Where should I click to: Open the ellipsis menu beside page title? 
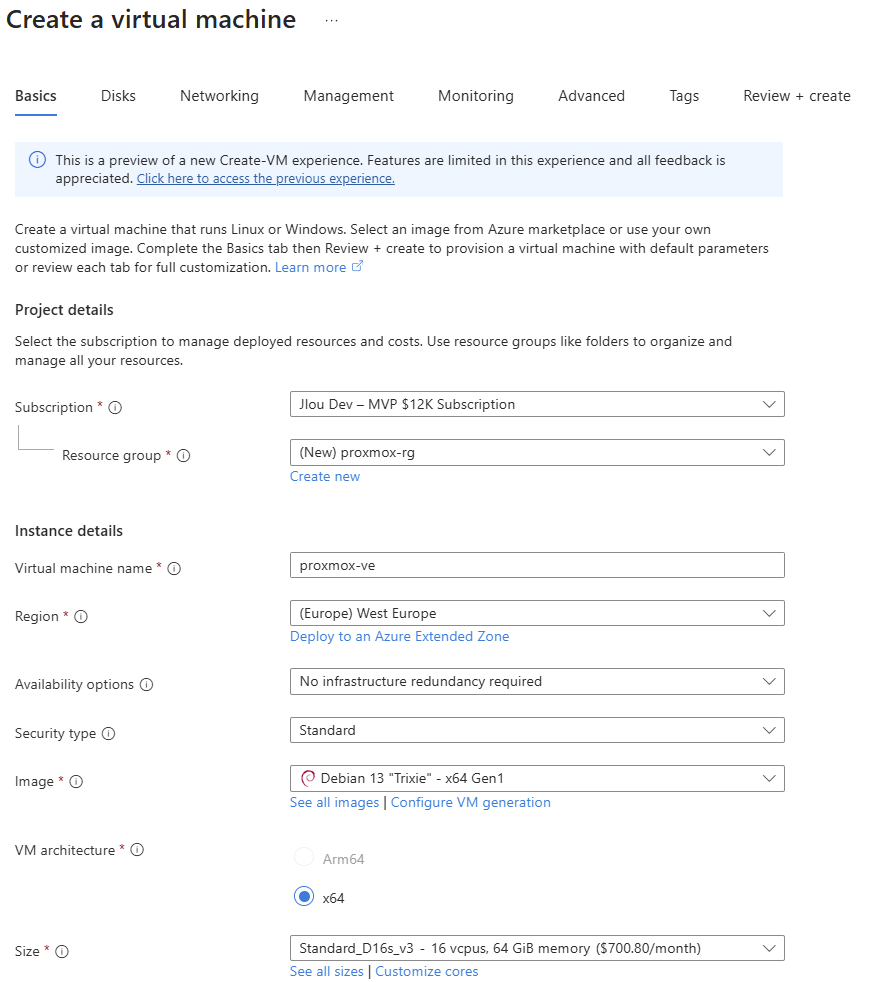(331, 21)
